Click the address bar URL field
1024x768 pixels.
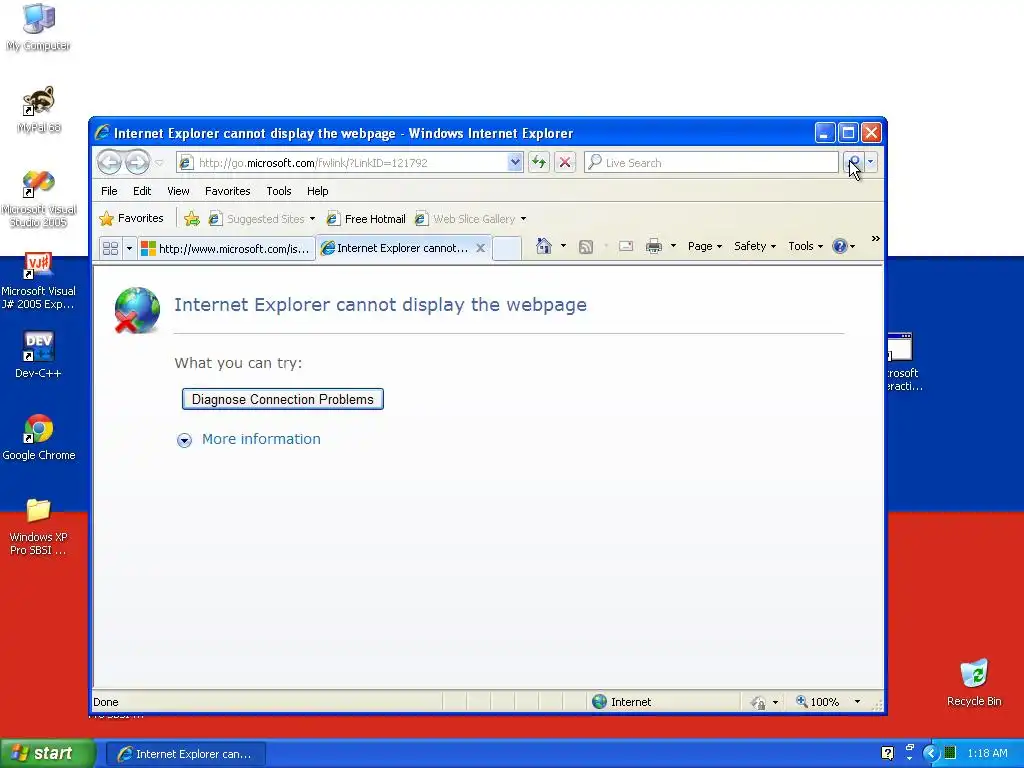(x=344, y=163)
